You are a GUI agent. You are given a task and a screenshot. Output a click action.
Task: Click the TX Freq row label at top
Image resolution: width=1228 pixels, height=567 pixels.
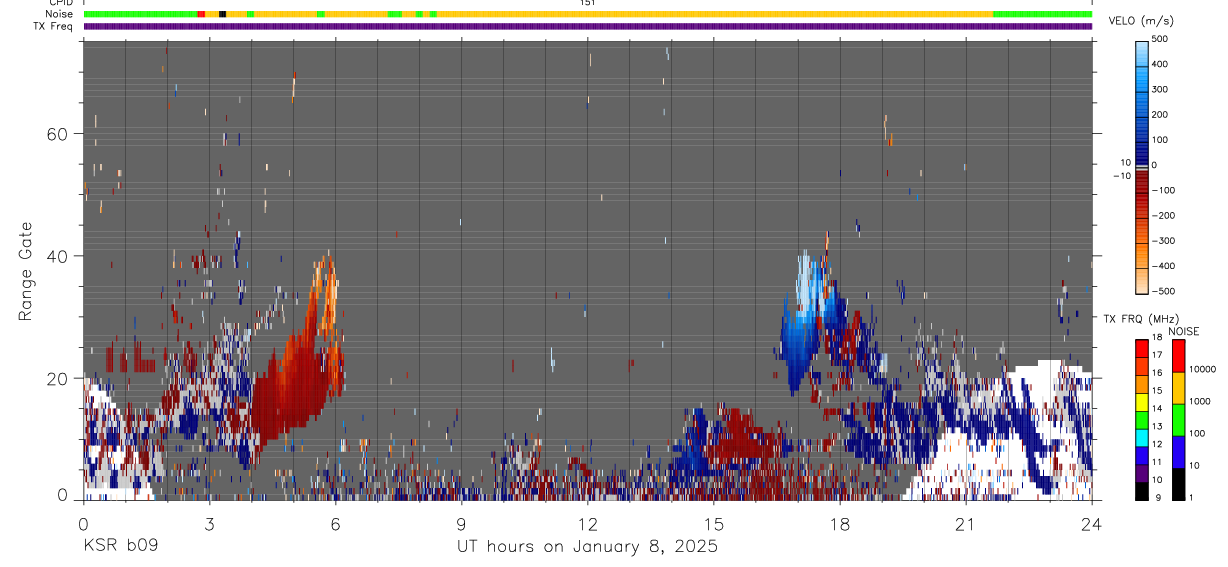click(54, 26)
